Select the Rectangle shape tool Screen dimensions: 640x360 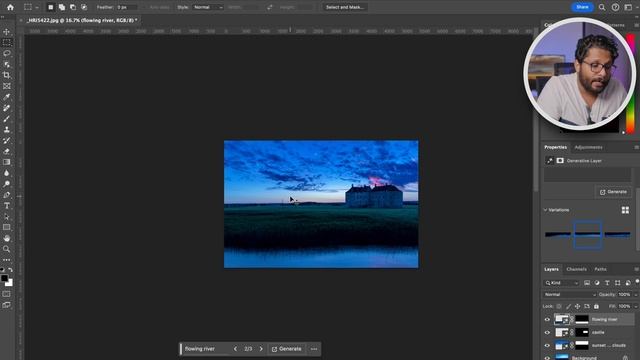click(7, 227)
